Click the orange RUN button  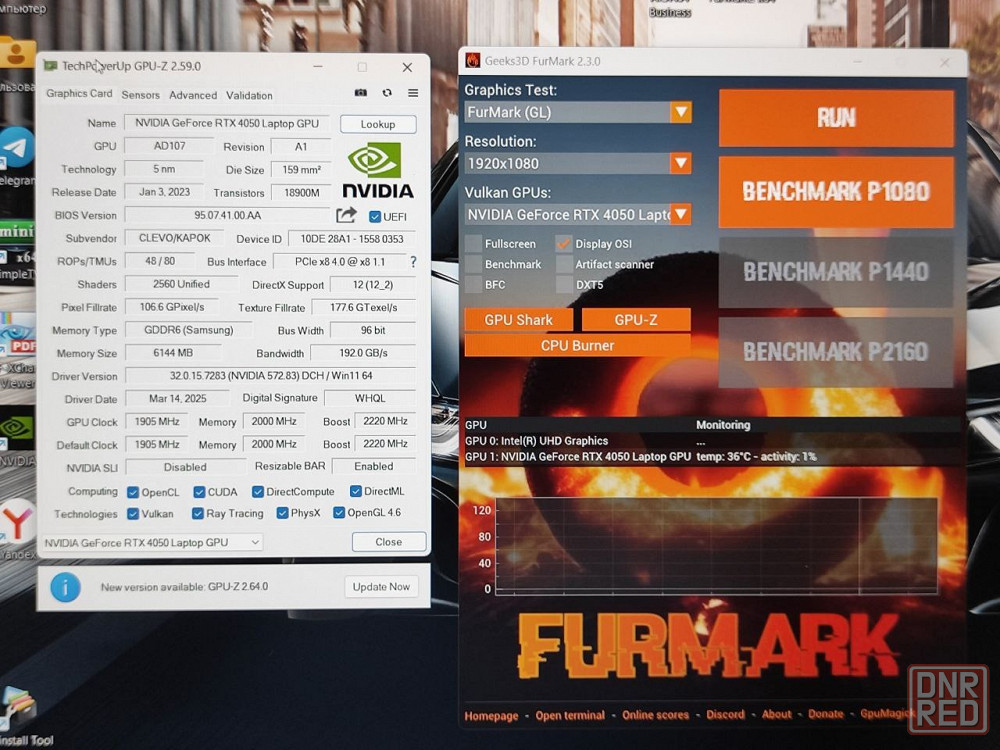(x=836, y=118)
